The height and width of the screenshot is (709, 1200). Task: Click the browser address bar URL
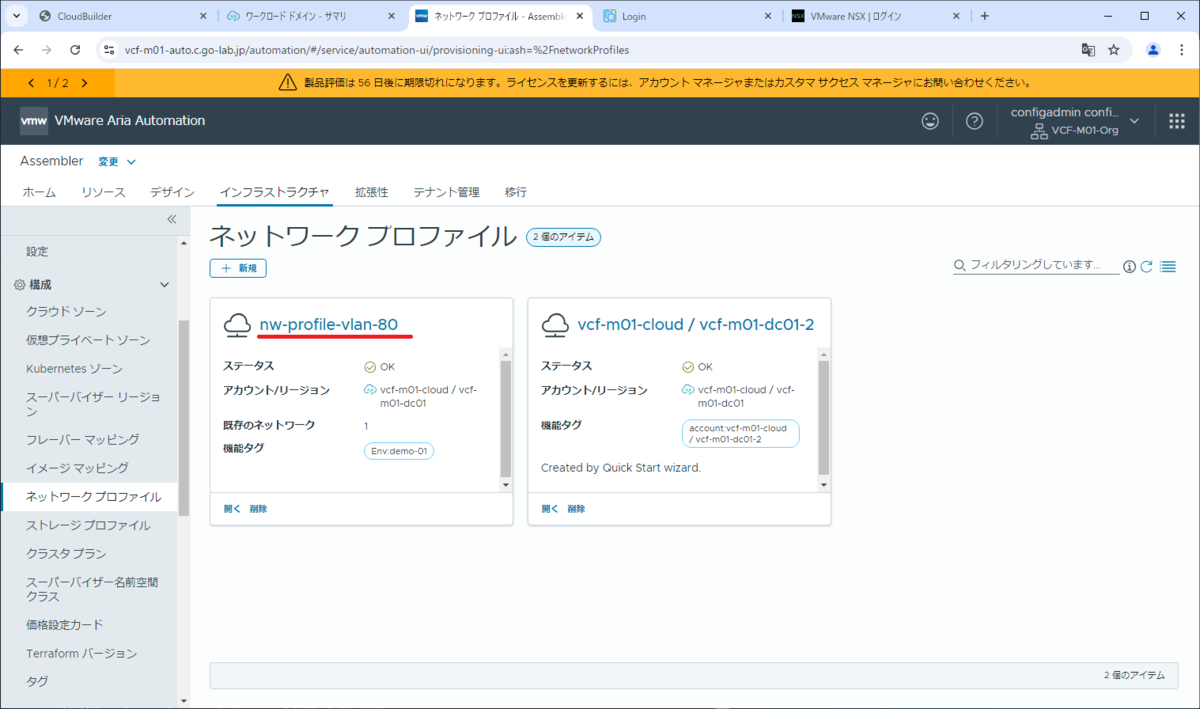click(377, 49)
